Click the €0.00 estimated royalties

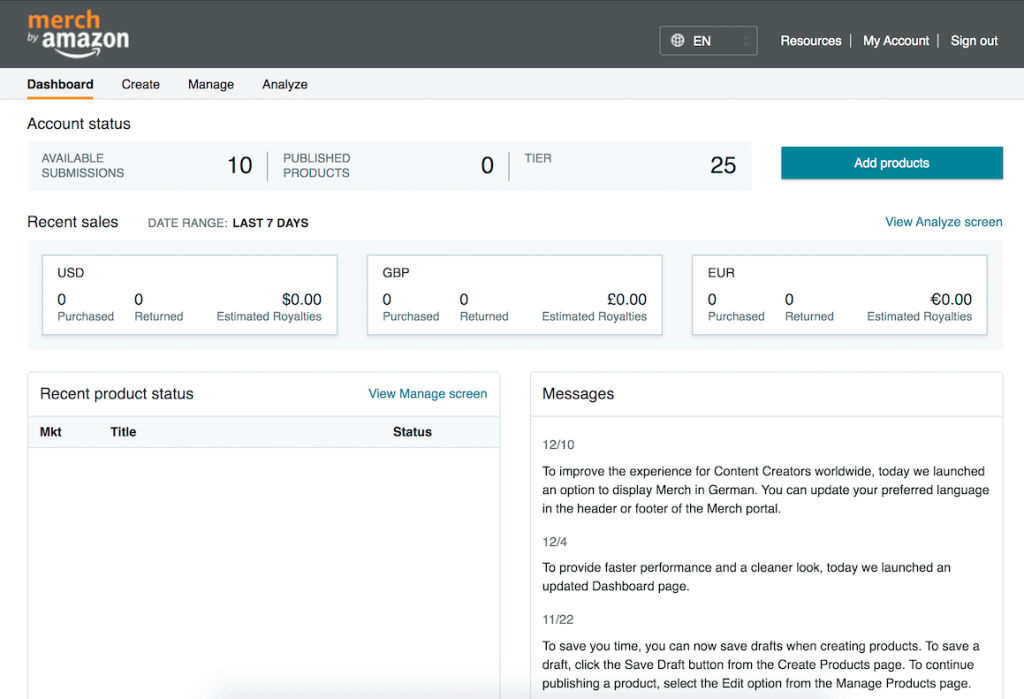coord(952,299)
